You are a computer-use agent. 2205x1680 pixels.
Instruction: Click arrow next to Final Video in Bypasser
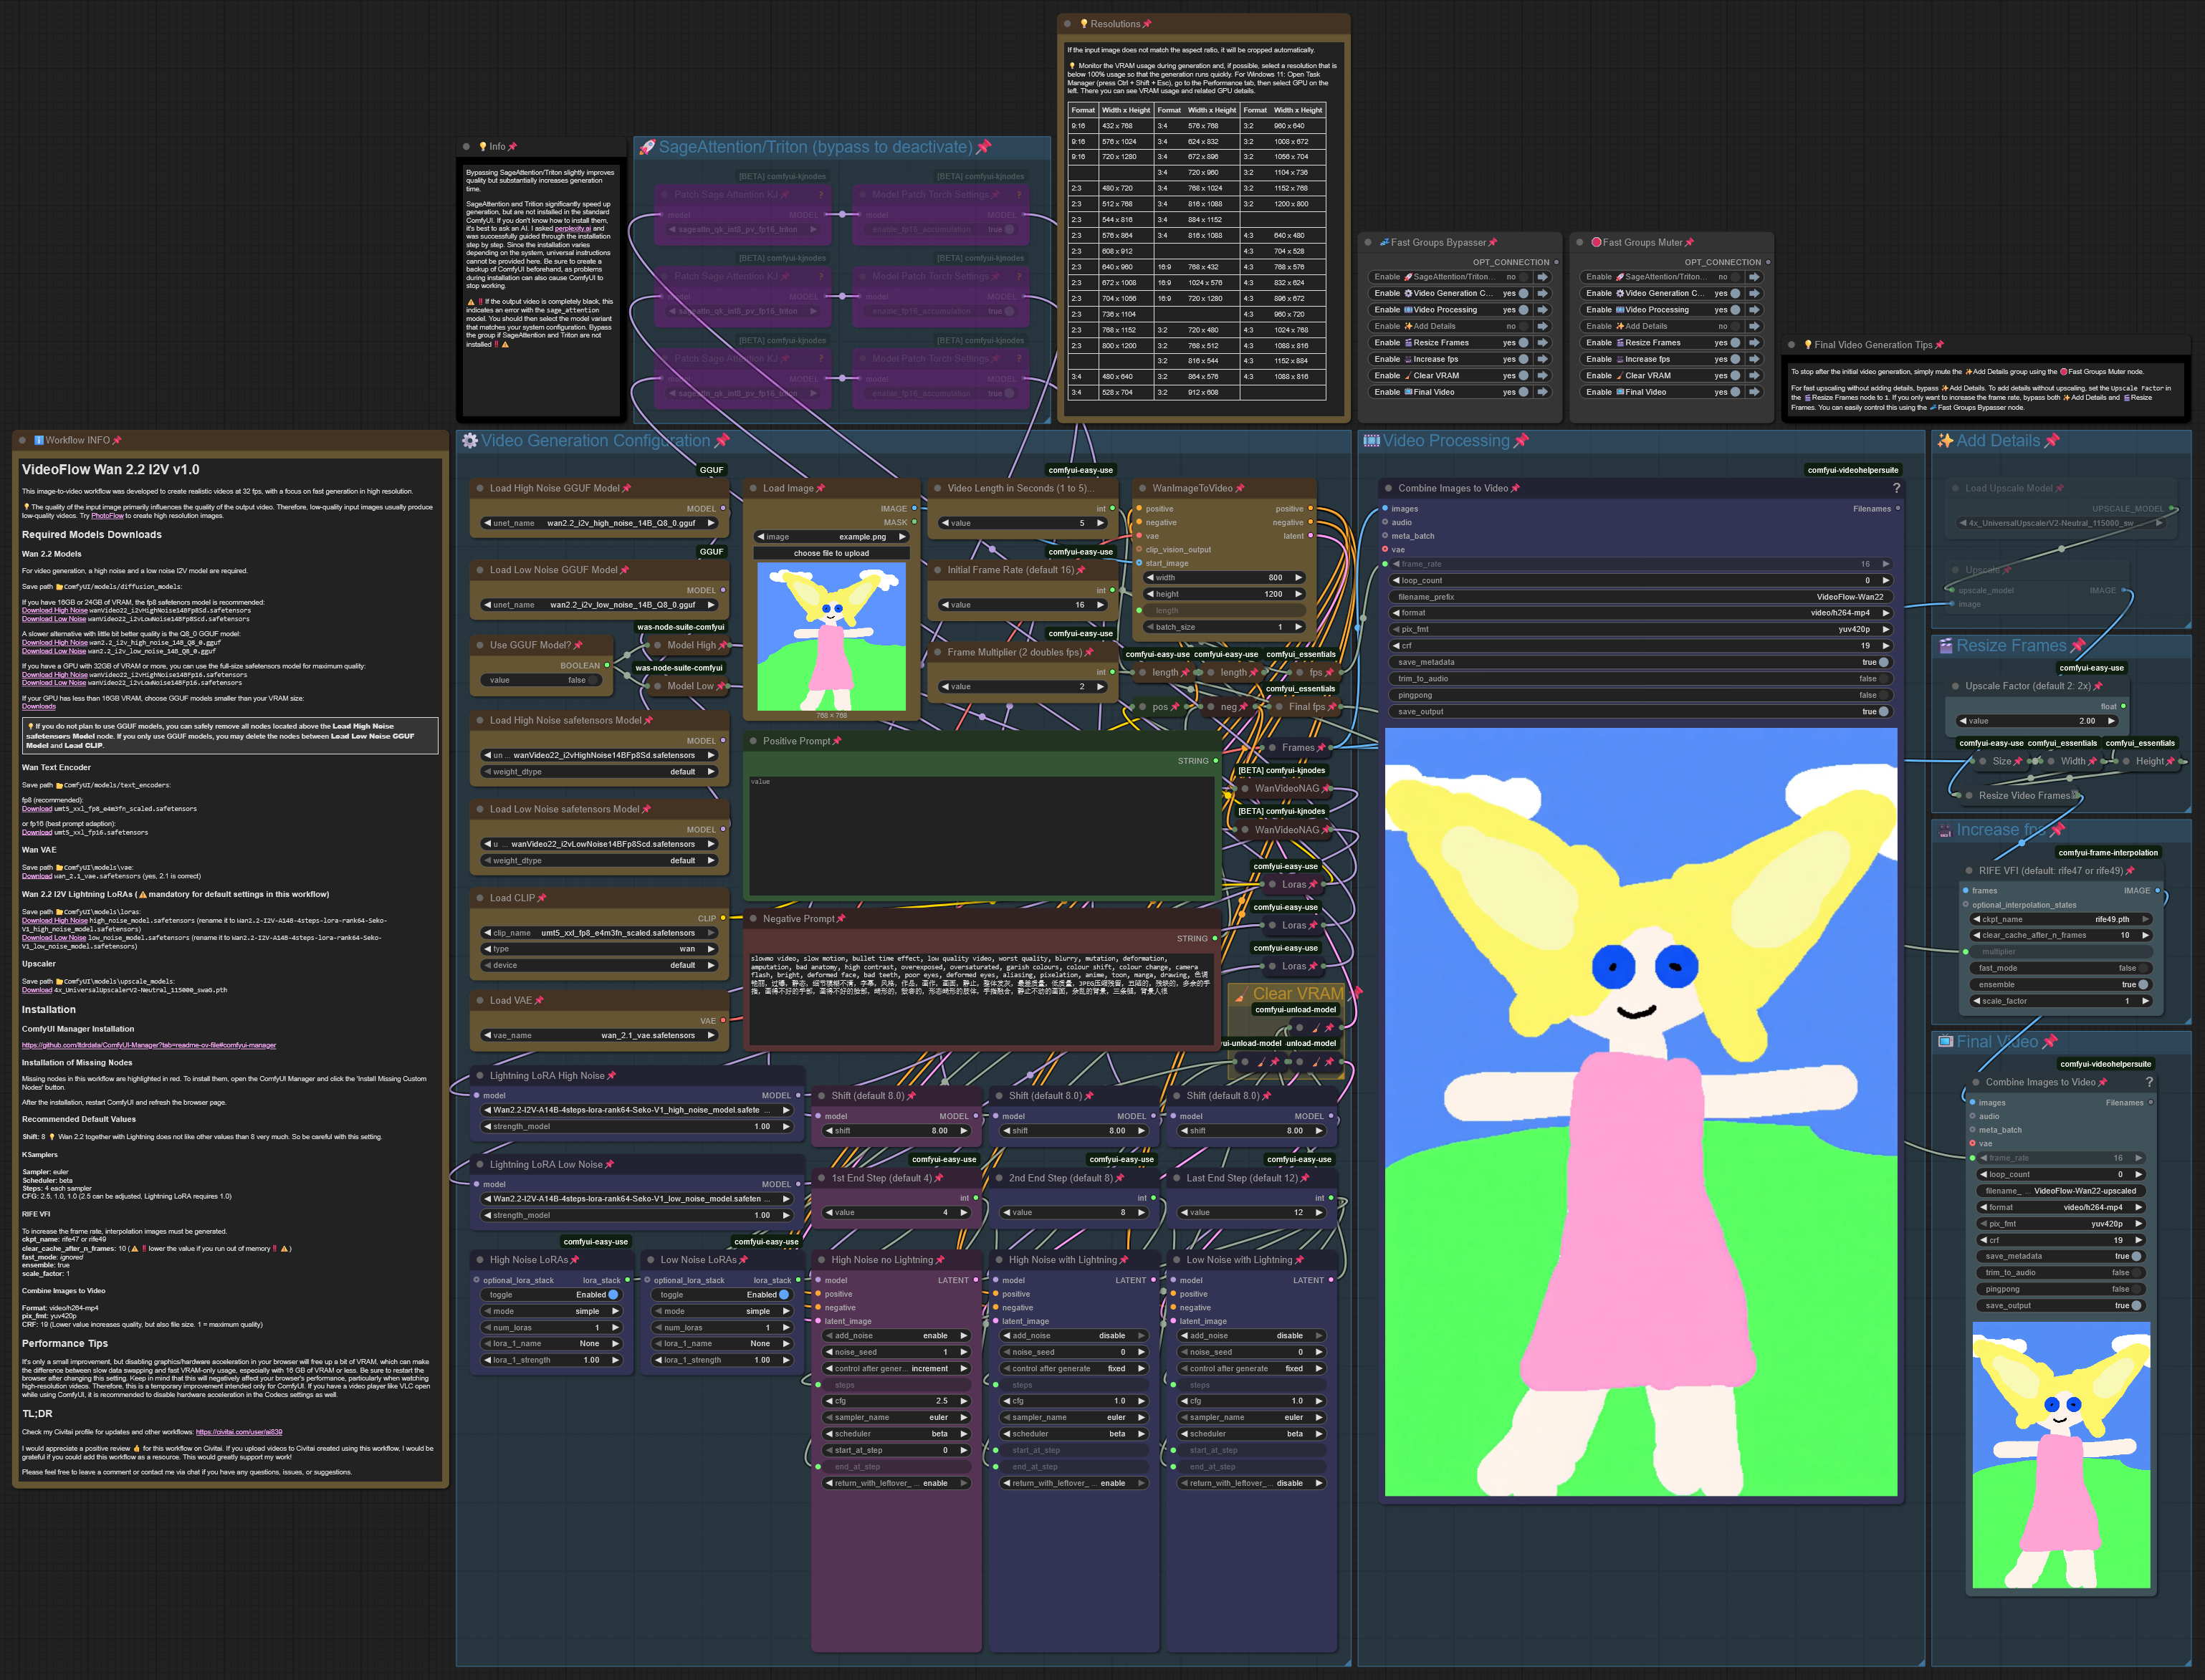(x=1543, y=392)
